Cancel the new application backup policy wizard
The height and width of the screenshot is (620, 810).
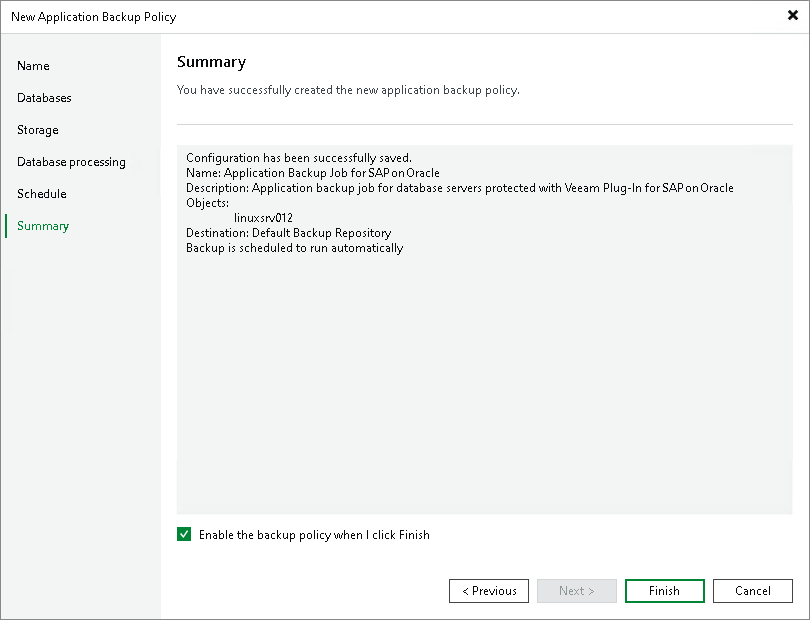(752, 590)
